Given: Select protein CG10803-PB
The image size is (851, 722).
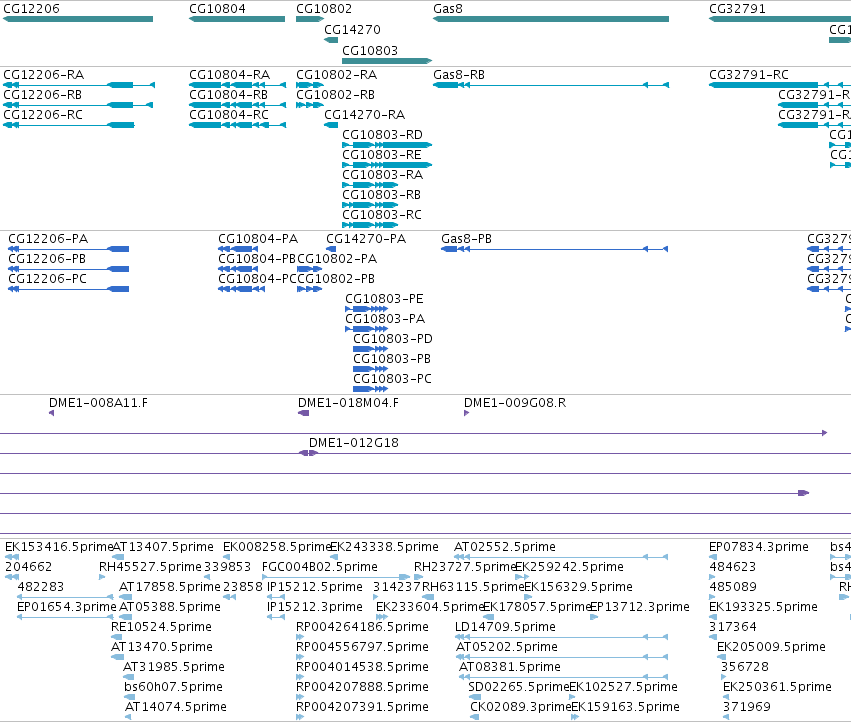Looking at the screenshot, I should point(371,369).
